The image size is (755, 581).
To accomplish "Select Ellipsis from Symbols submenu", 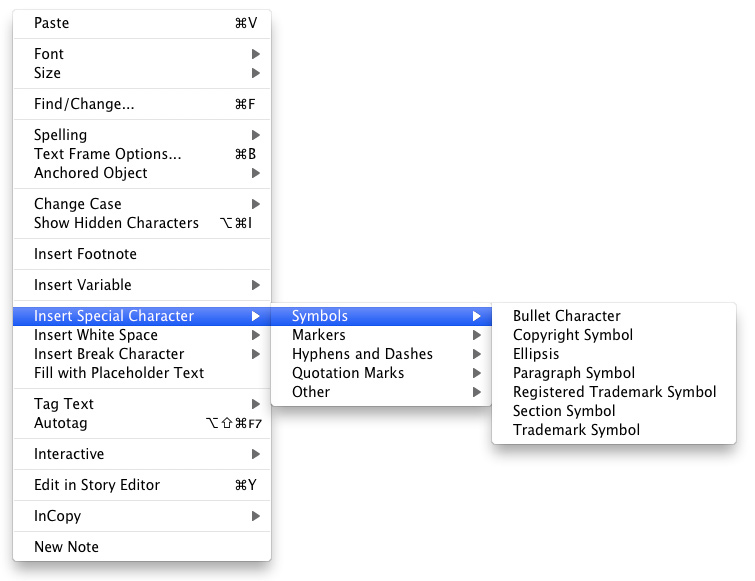I will click(x=536, y=354).
